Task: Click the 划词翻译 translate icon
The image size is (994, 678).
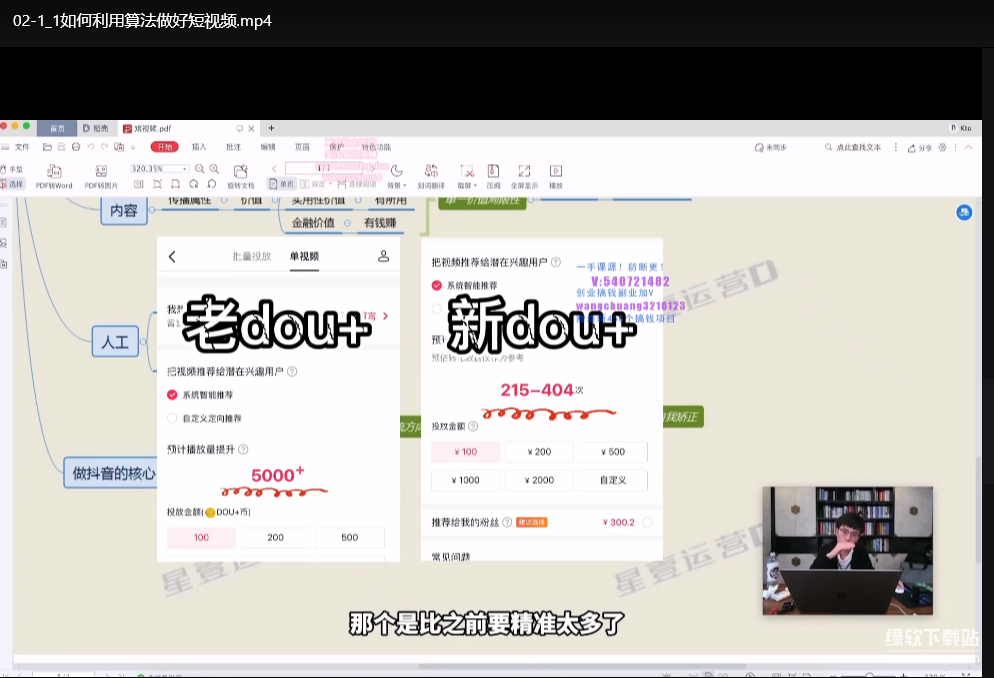Action: click(431, 171)
